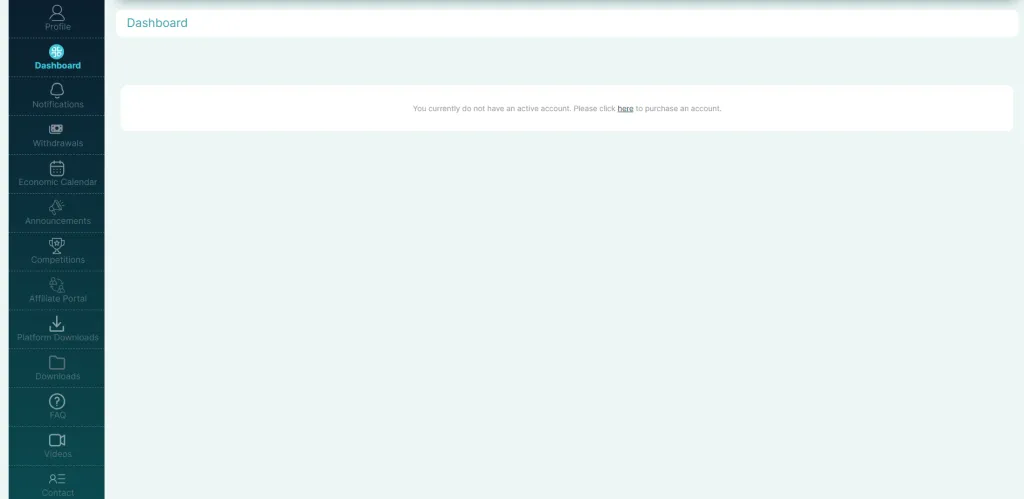Choose the 'Economic Calendar' sidebar text label
The height and width of the screenshot is (499, 1024).
point(58,182)
